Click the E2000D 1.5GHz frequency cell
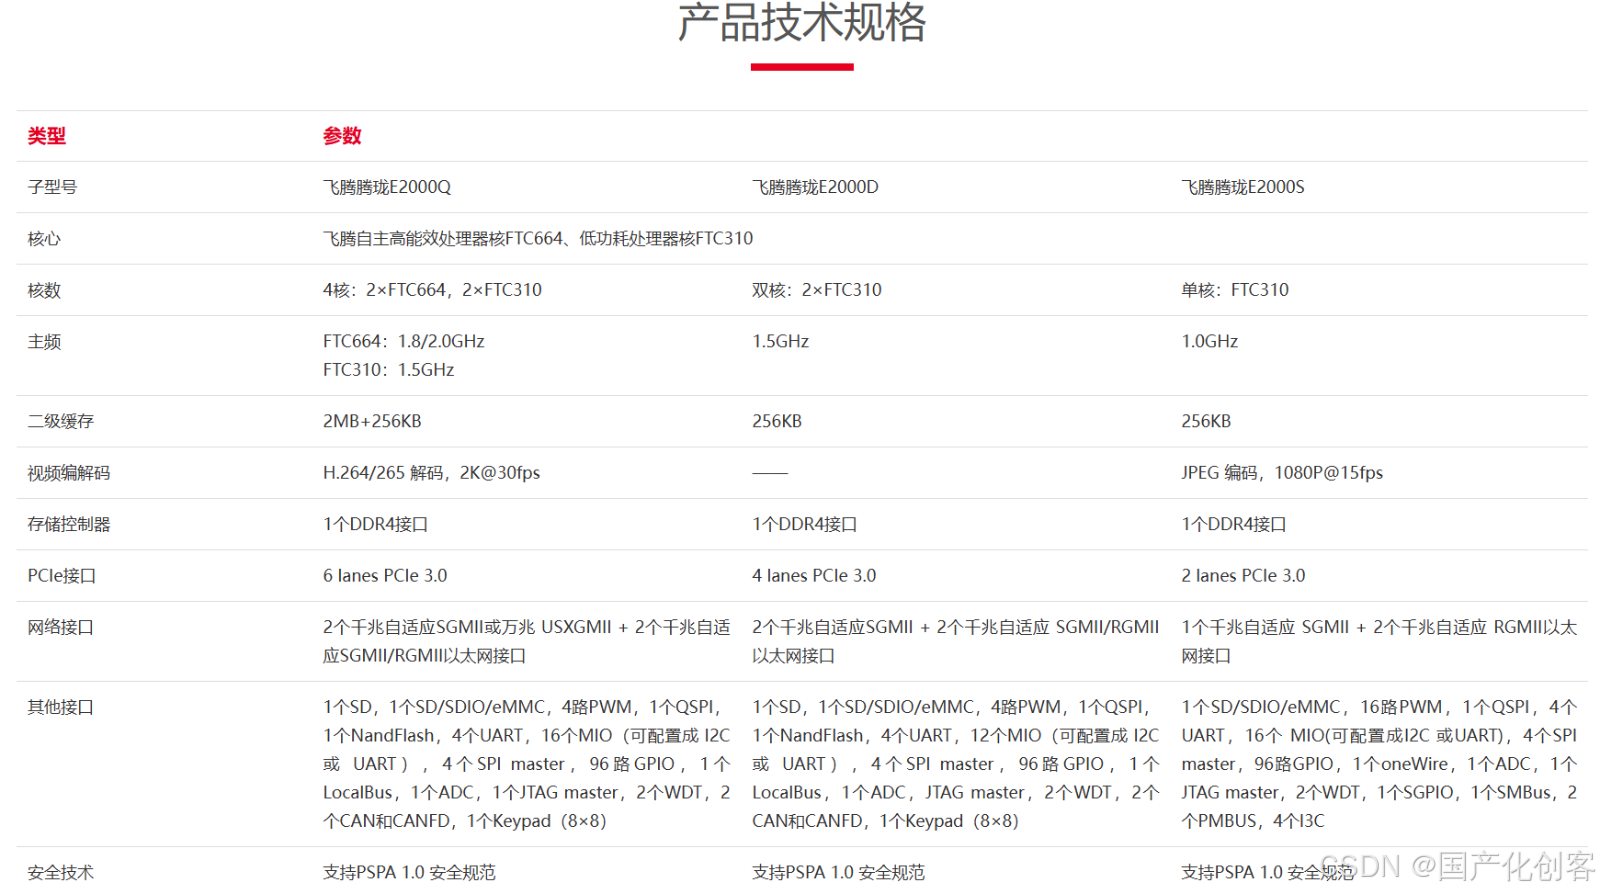The width and height of the screenshot is (1600, 894). [781, 341]
